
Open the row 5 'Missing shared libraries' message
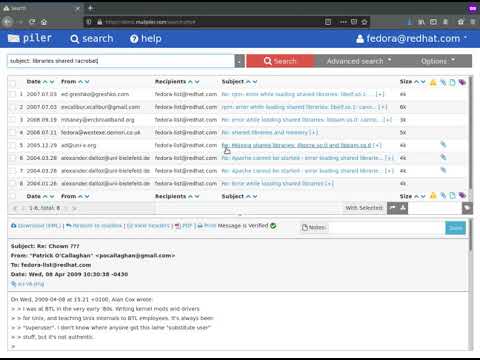[x=296, y=145]
